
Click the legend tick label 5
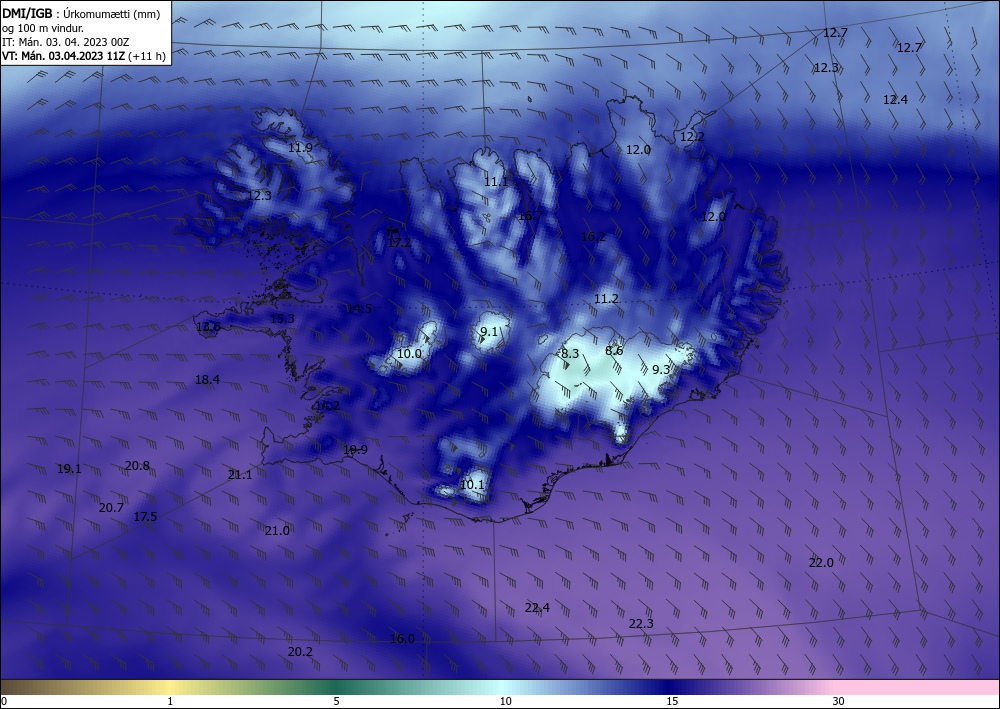coord(336,701)
